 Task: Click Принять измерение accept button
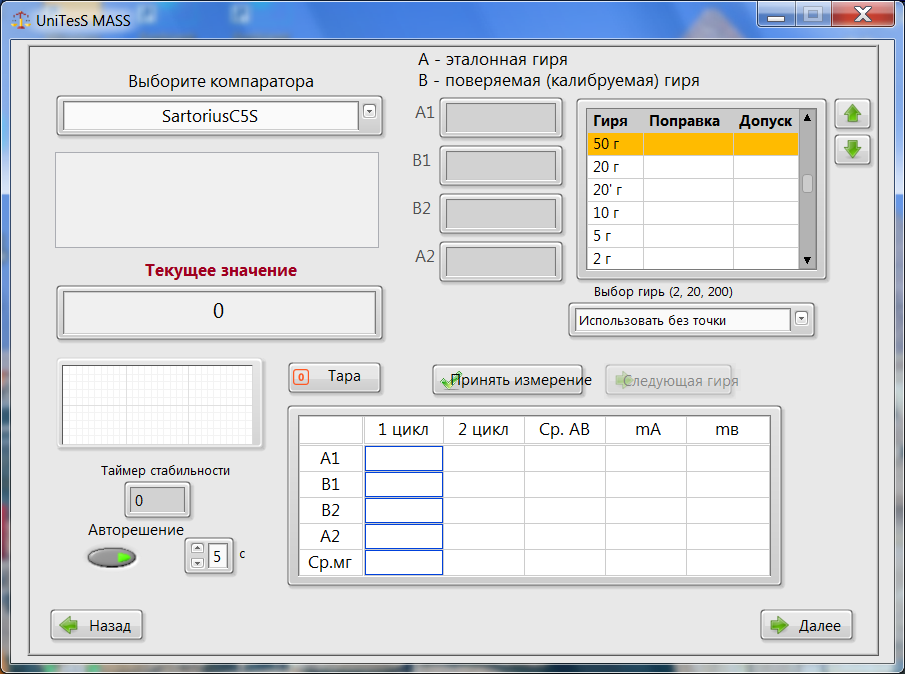515,380
